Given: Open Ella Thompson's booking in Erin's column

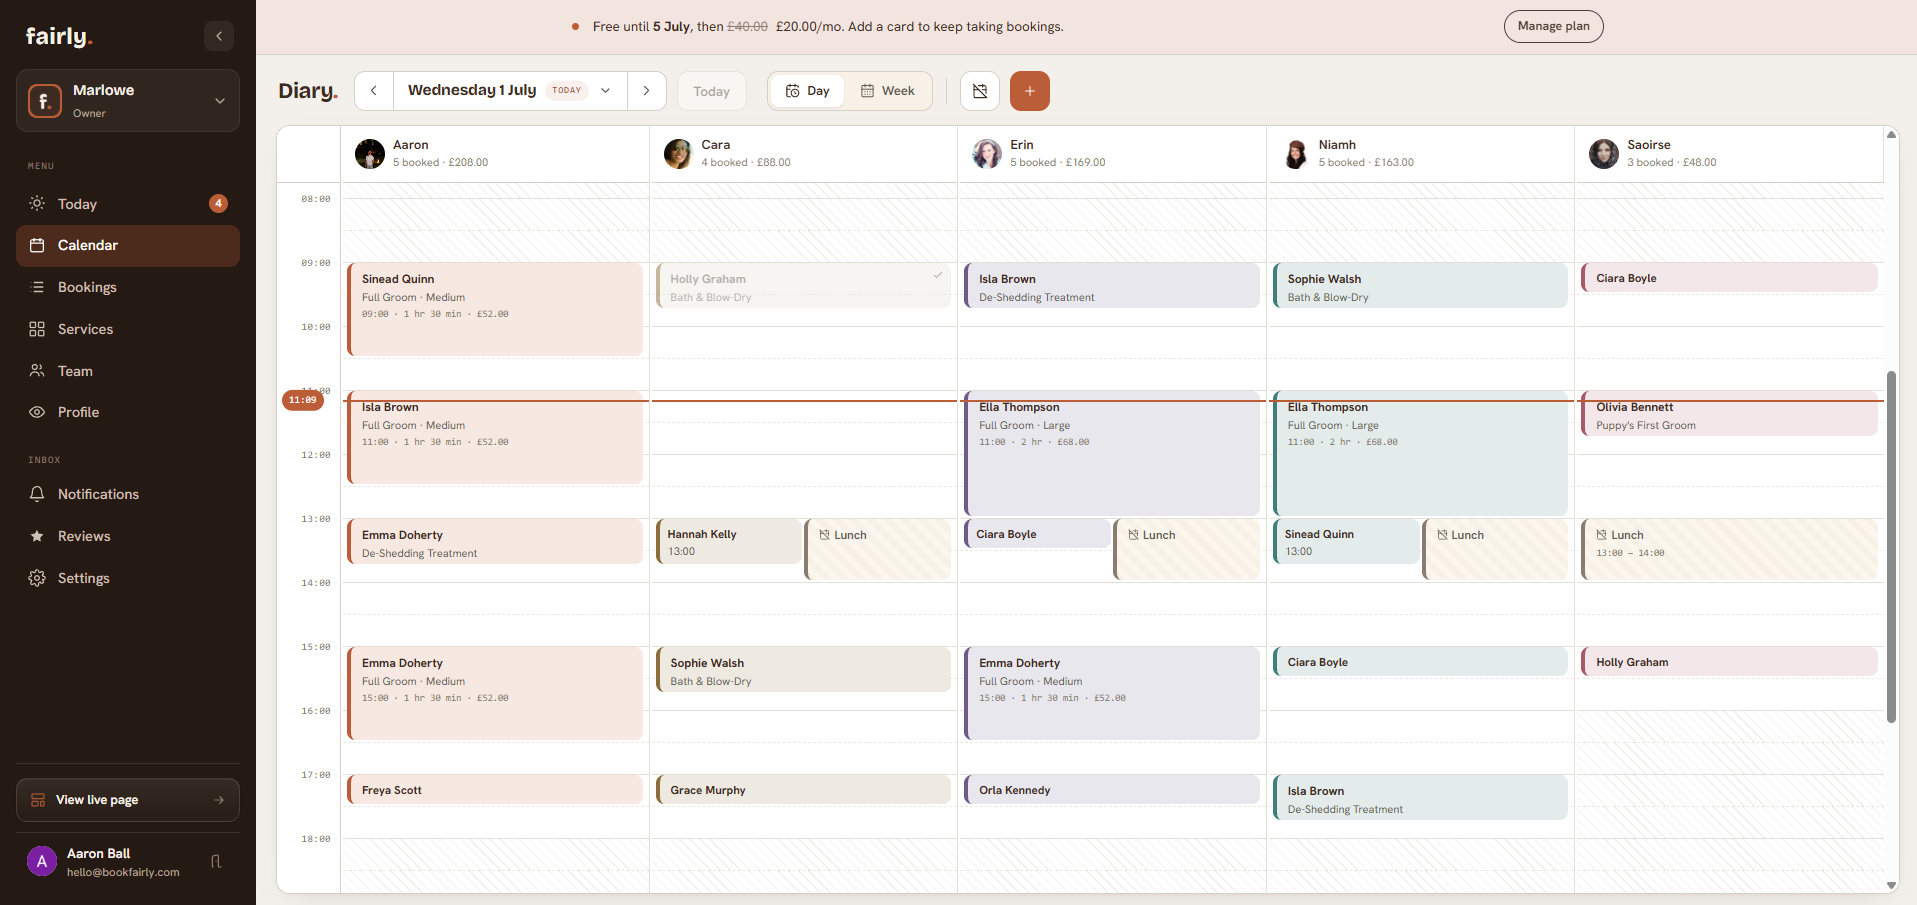Looking at the screenshot, I should pos(1112,453).
